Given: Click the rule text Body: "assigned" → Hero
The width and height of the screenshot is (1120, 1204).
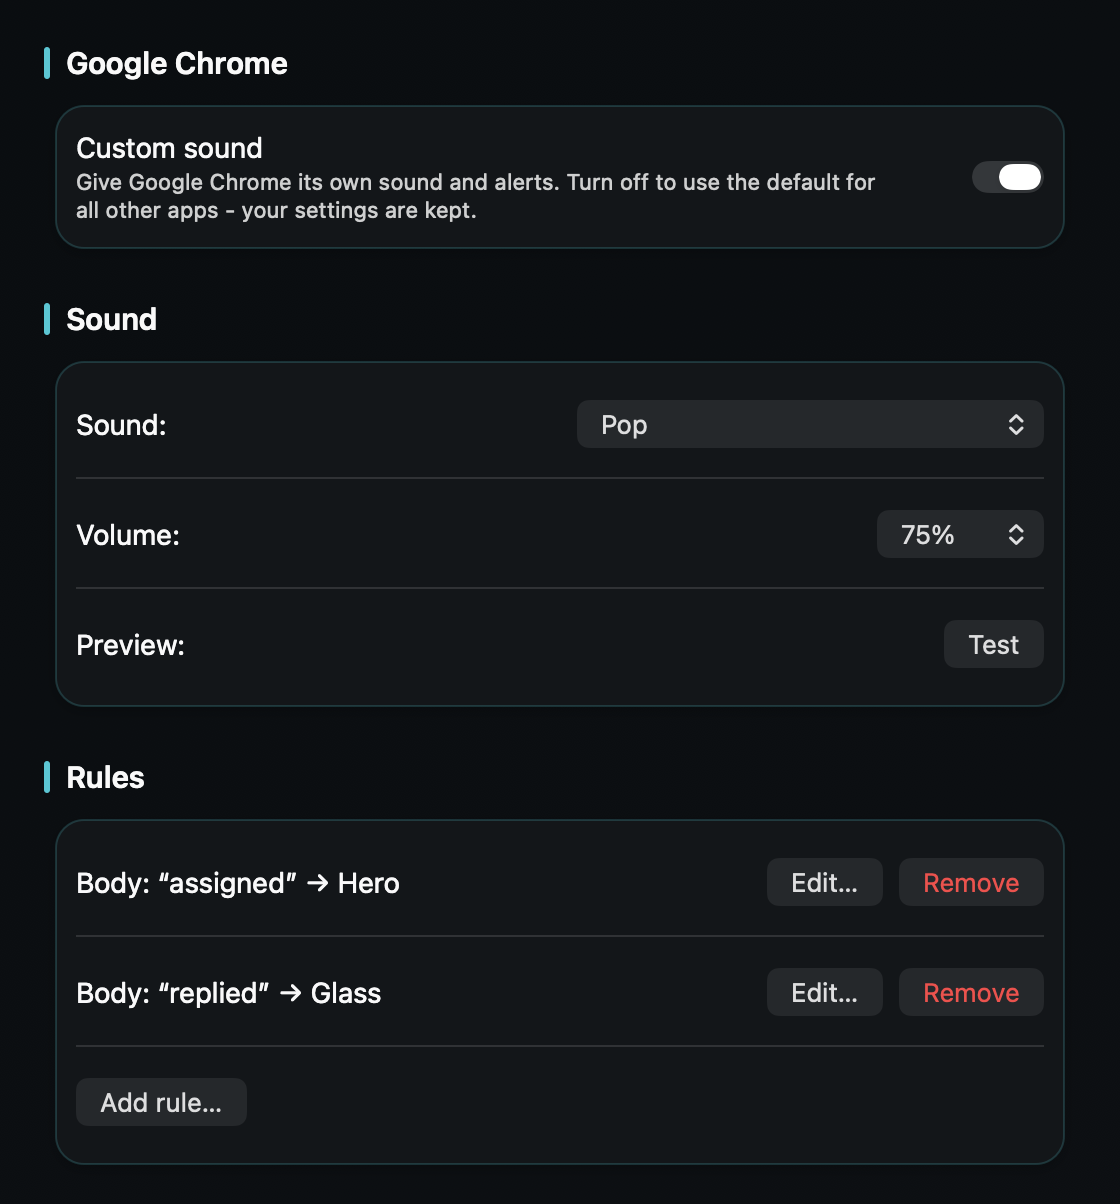Looking at the screenshot, I should 238,883.
